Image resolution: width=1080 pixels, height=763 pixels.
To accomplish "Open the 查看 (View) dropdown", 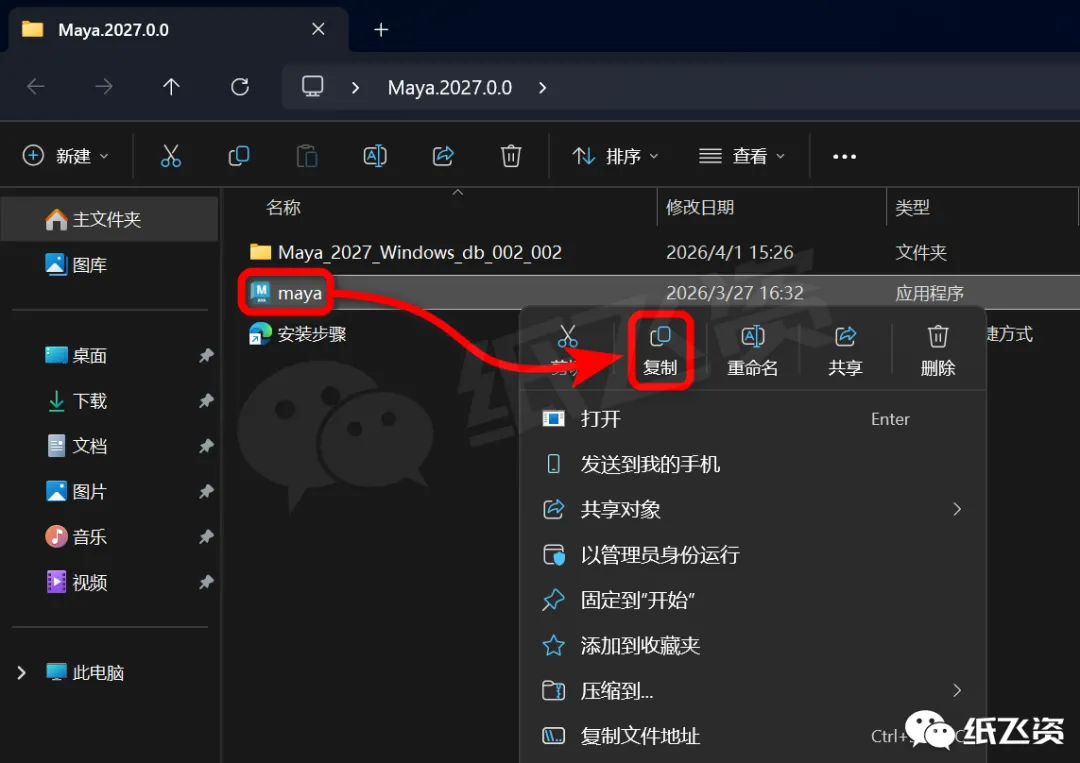I will point(742,156).
